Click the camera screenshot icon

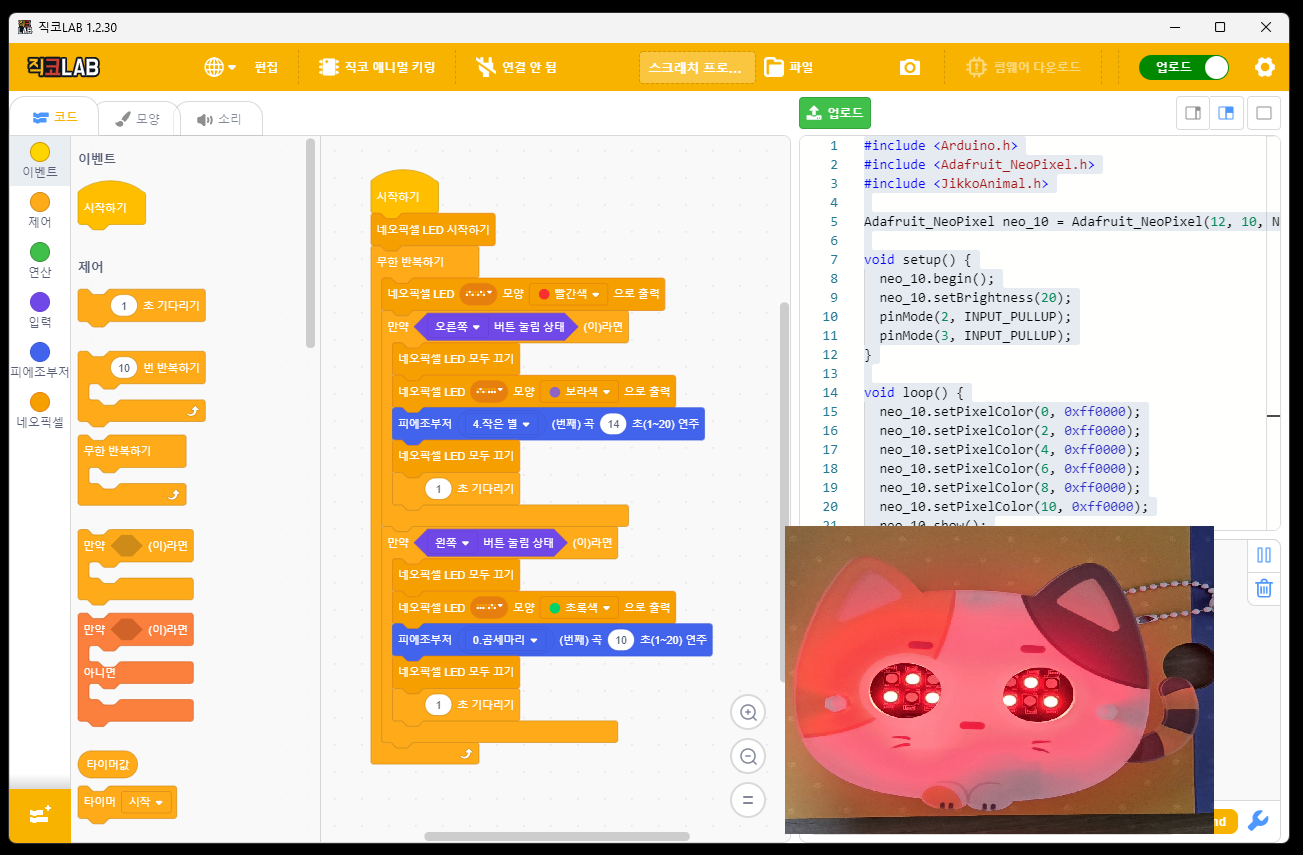(x=909, y=67)
